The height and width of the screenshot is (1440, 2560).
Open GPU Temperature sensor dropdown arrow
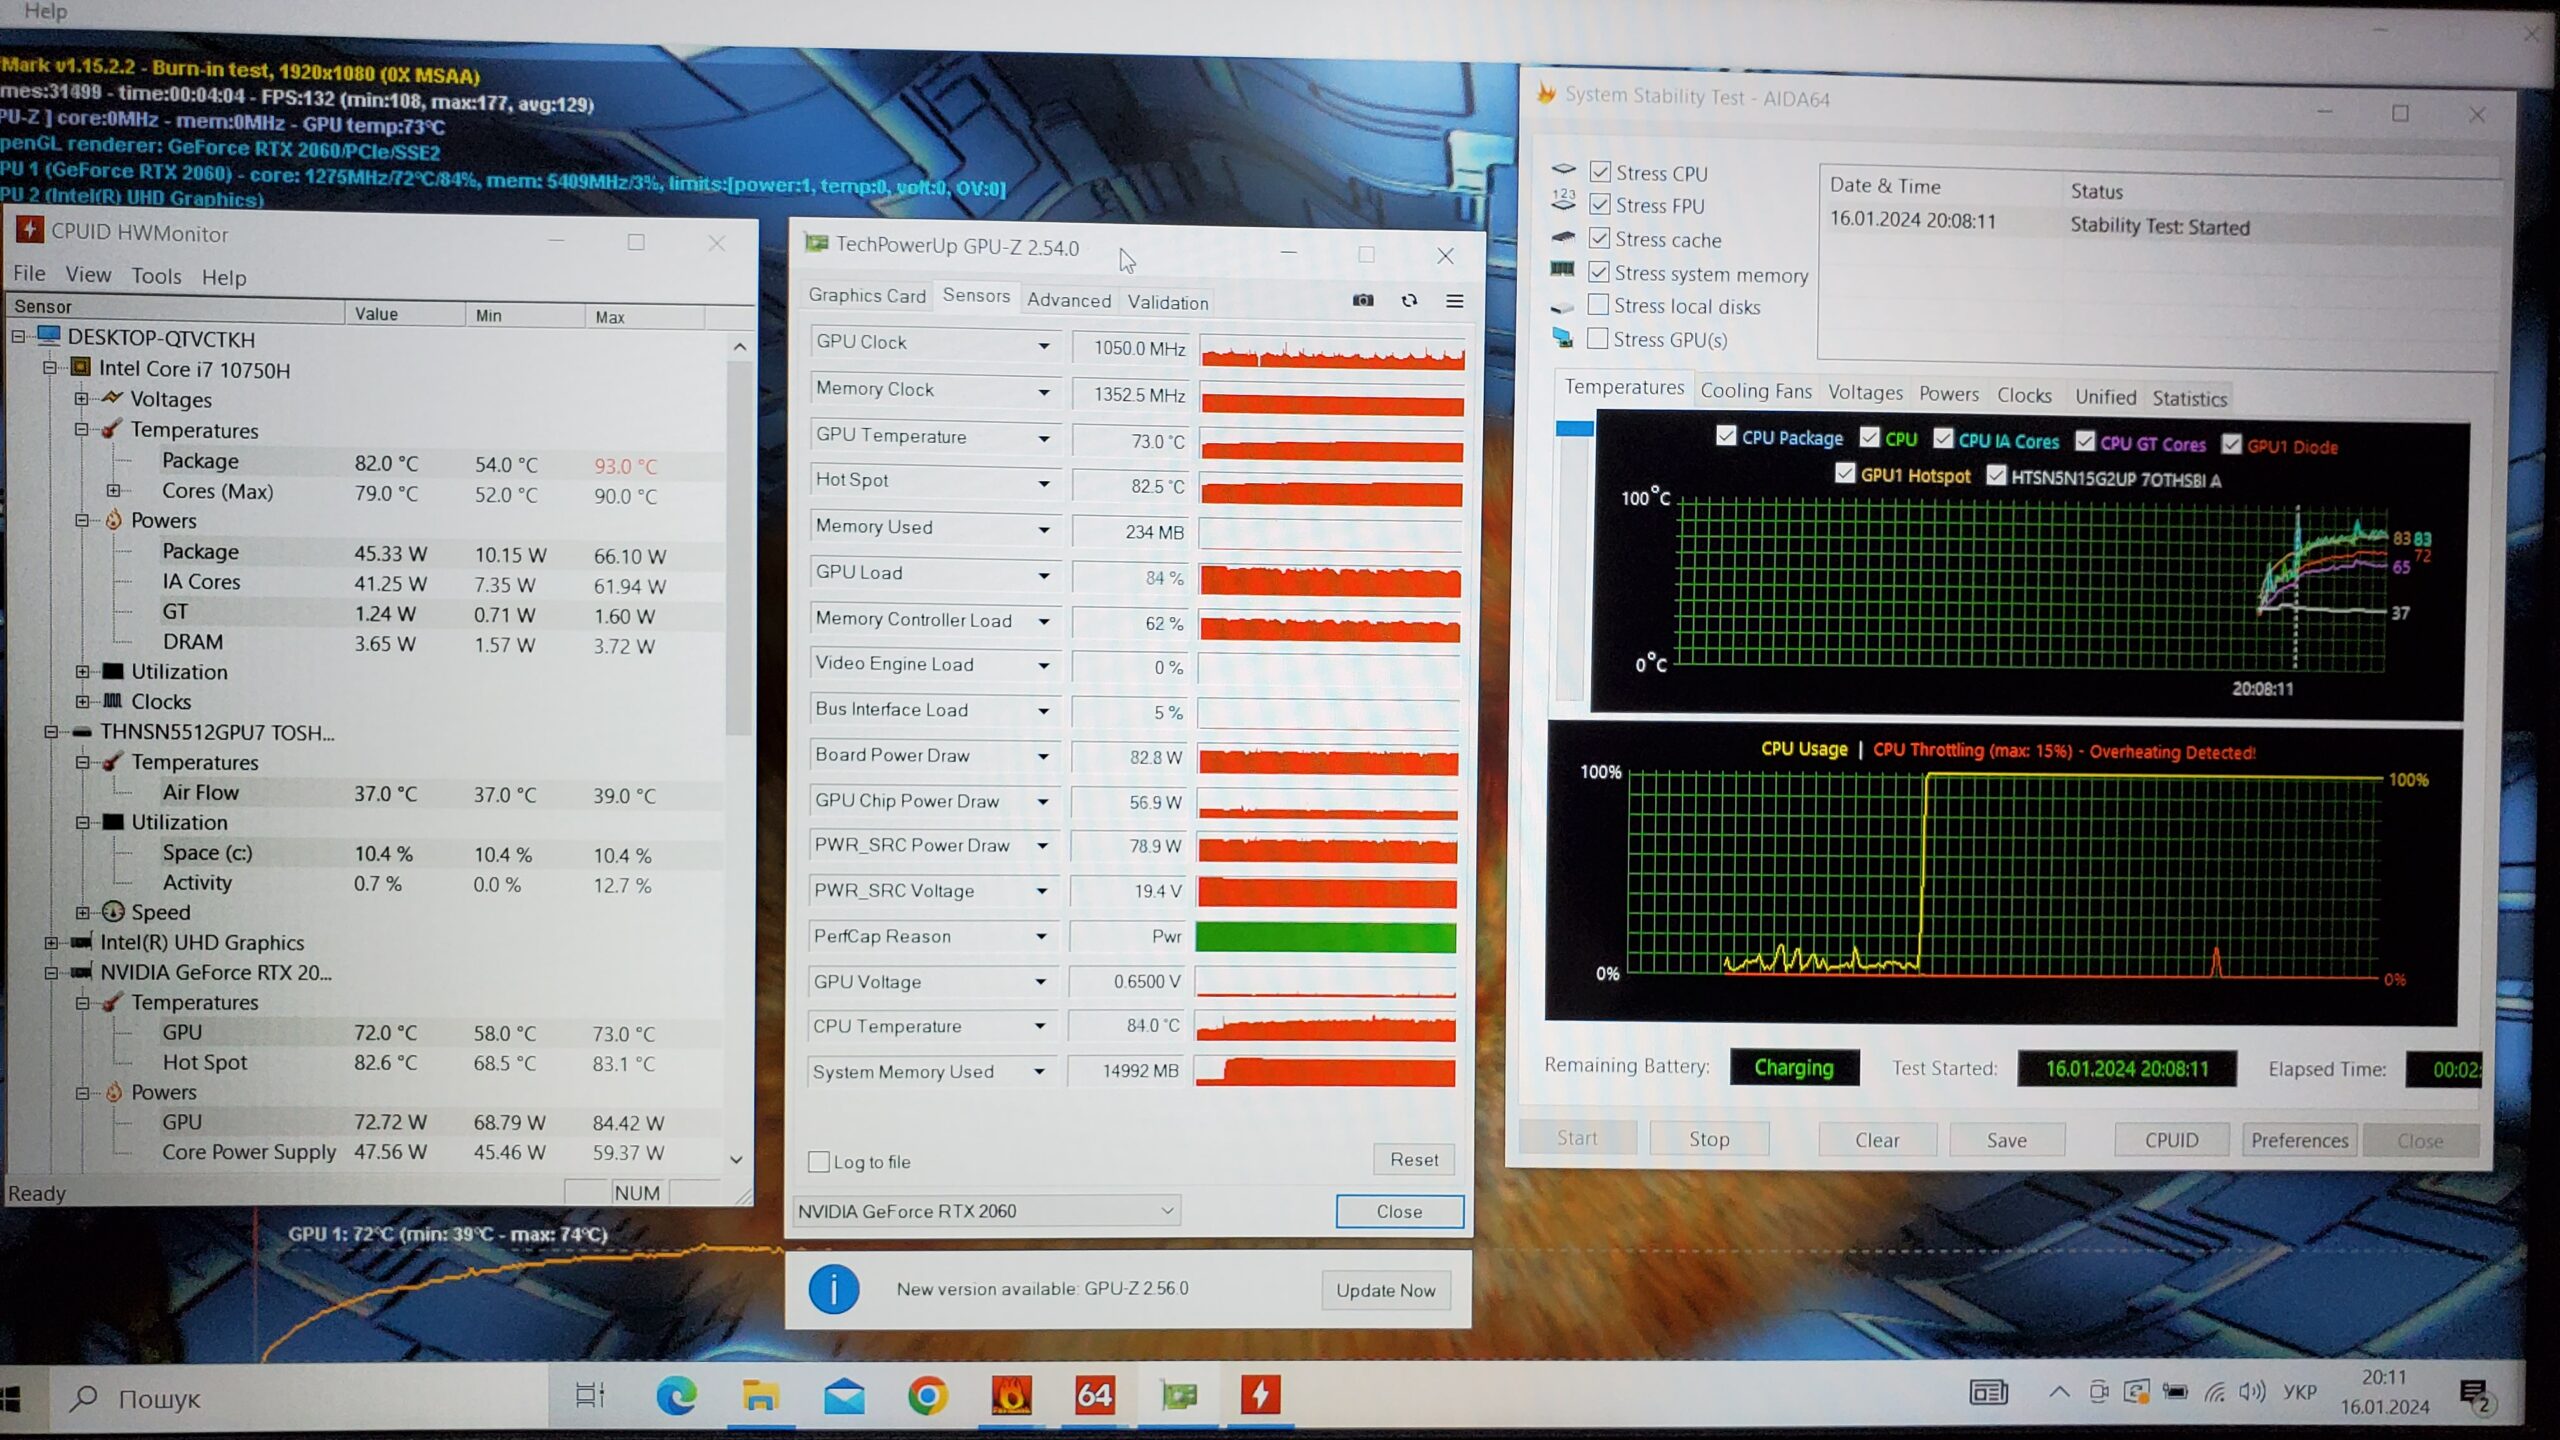pyautogui.click(x=1044, y=438)
